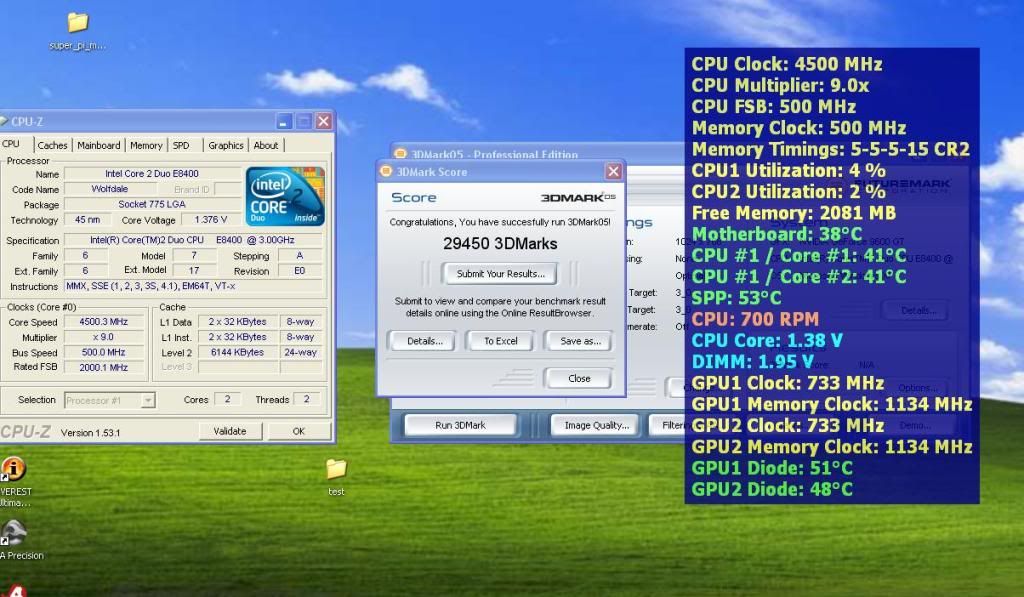Viewport: 1024px width, 597px height.
Task: Switch to the Graphics tab in CPU-Z
Action: 225,146
